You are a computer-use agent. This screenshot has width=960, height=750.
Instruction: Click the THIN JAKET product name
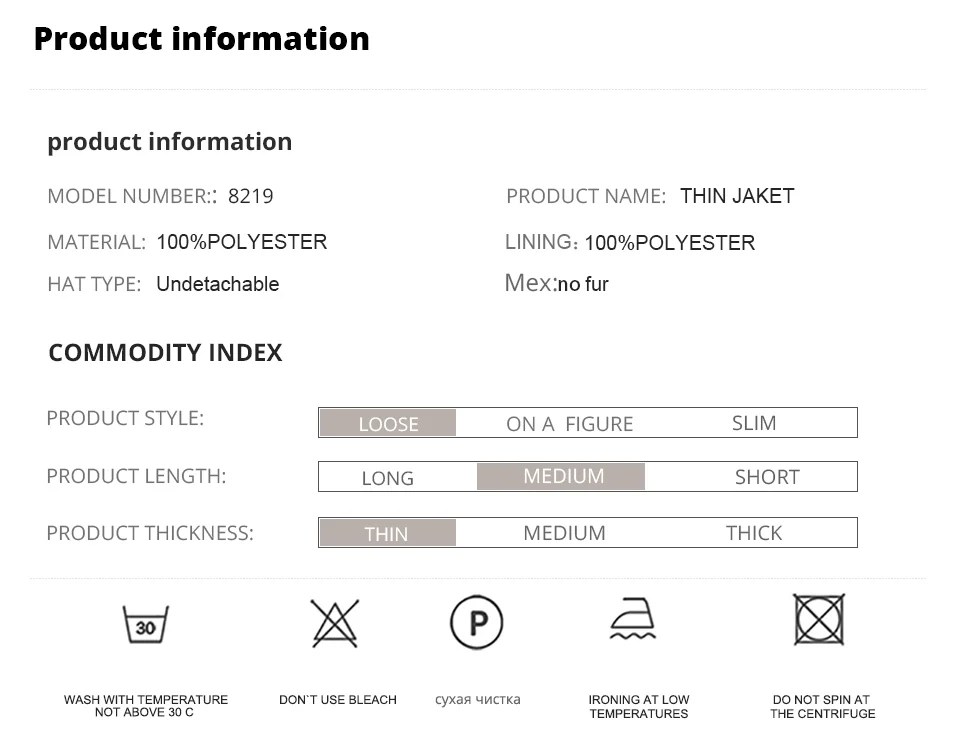(737, 196)
